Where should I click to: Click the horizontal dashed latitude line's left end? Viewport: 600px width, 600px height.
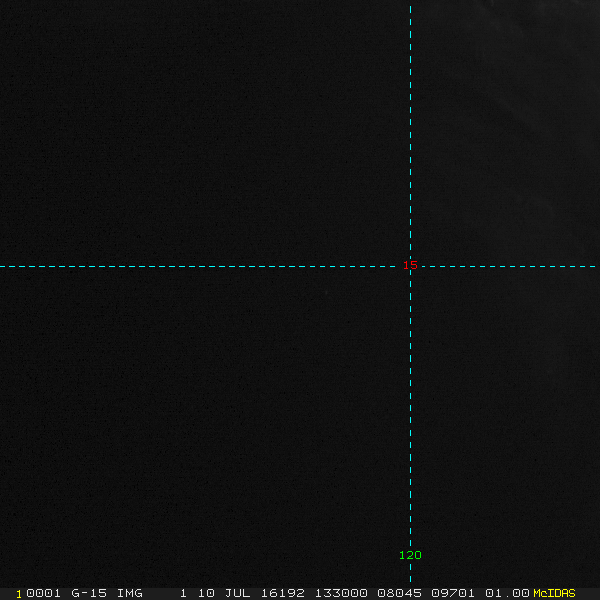coord(4,267)
